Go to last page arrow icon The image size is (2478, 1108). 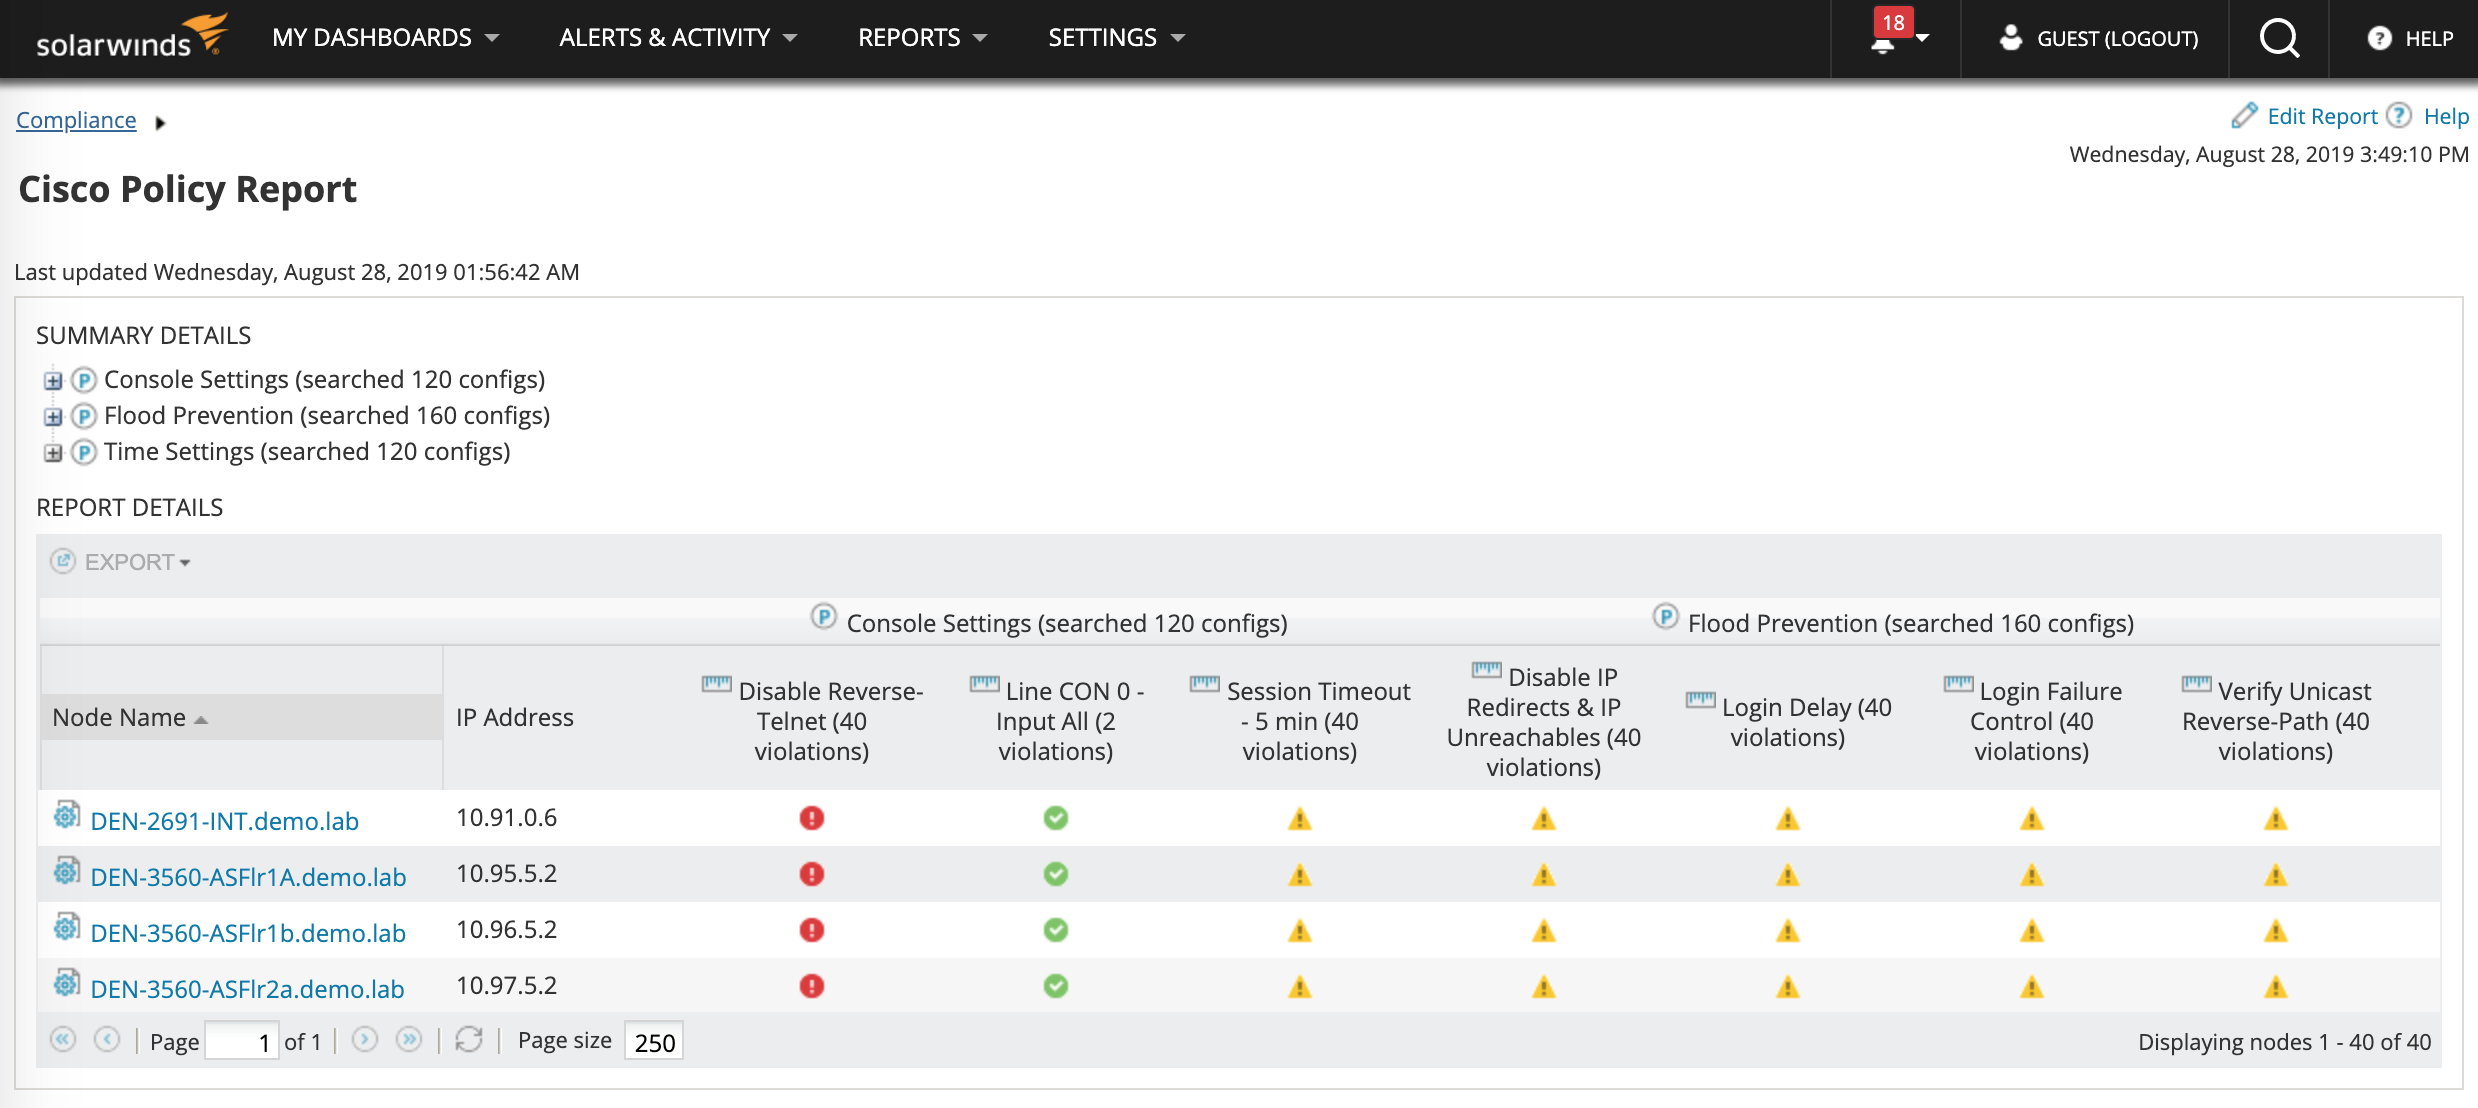pos(408,1040)
